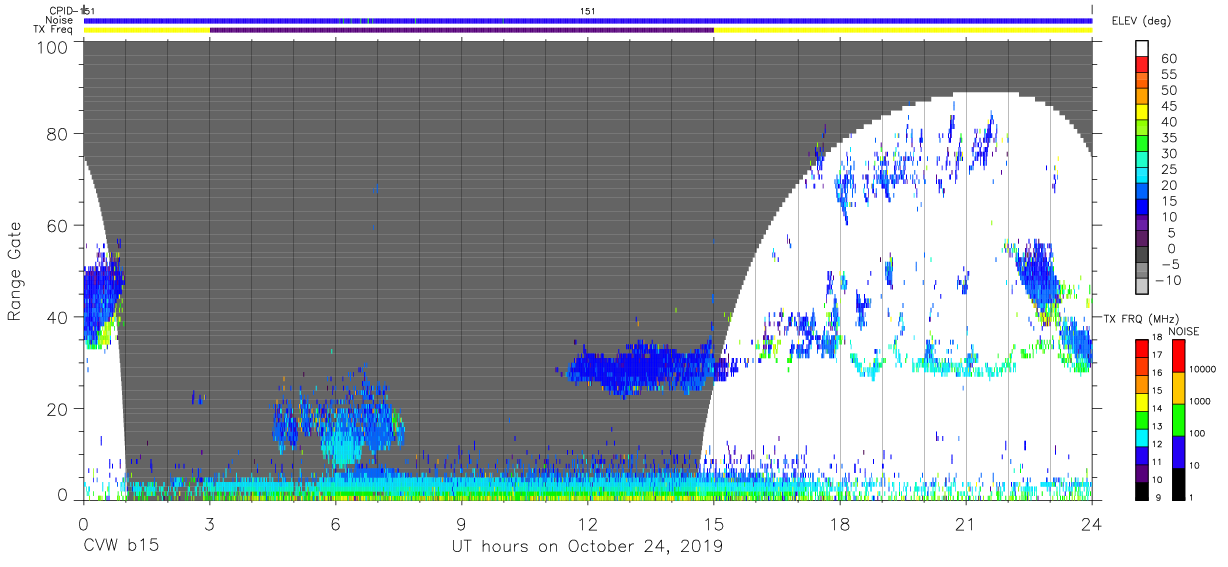The width and height of the screenshot is (1228, 567).
Task: Click the purple segment of the TX Freq bar
Action: pyautogui.click(x=461, y=30)
